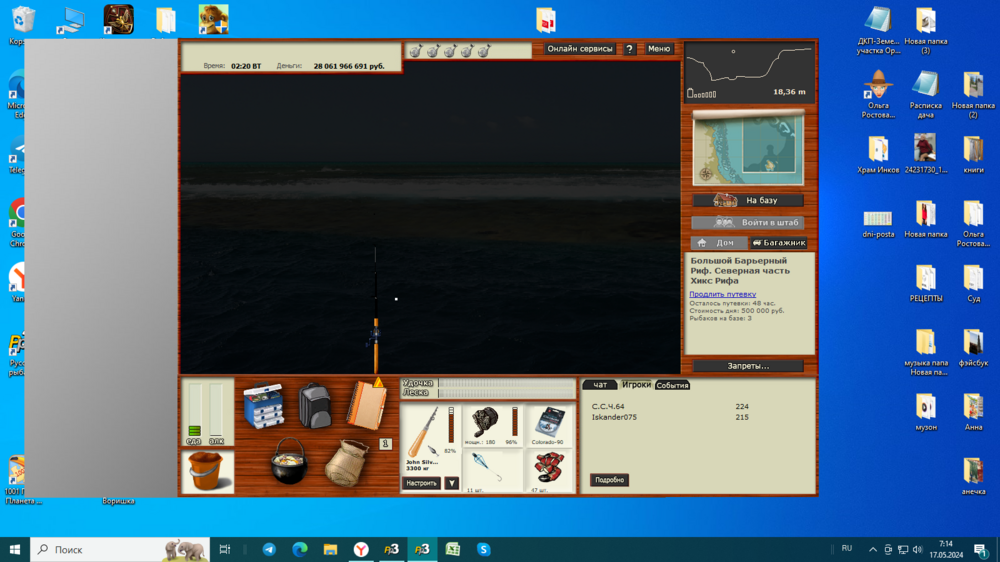
Task: Open the blue tackle box
Action: (264, 405)
